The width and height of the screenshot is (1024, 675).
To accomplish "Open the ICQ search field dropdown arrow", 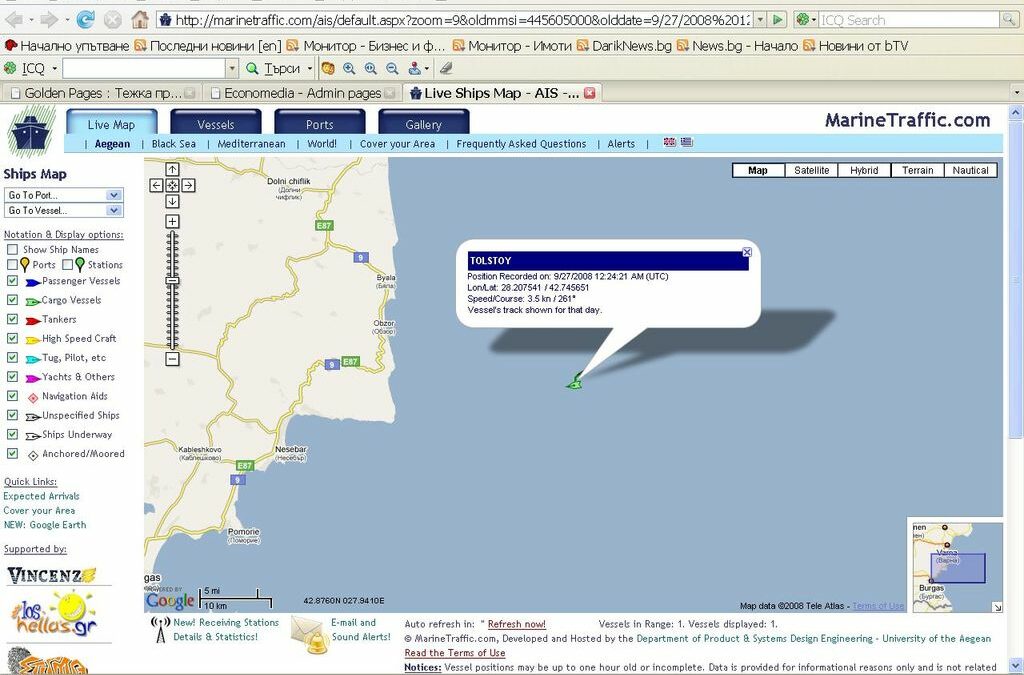I will point(232,69).
